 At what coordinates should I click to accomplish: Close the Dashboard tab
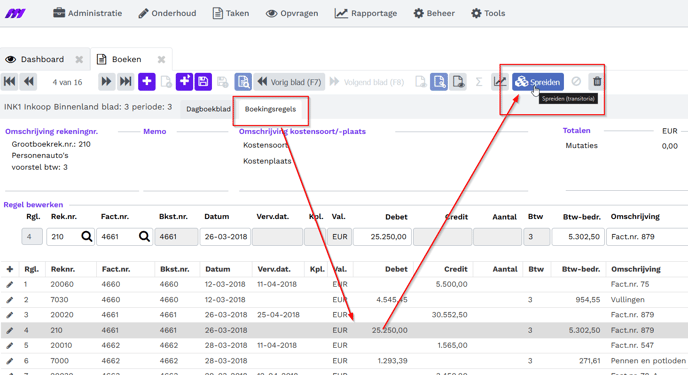79,59
